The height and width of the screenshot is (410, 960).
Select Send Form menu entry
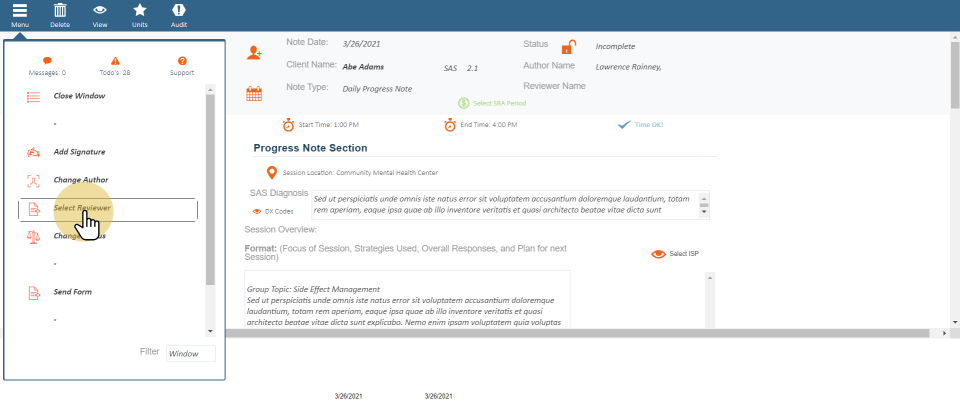(72, 293)
